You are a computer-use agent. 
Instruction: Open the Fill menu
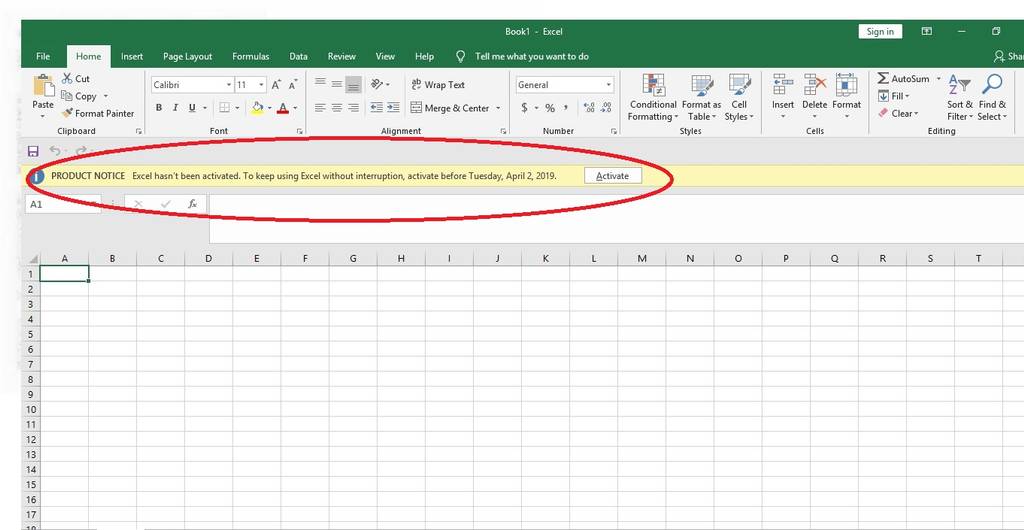point(894,96)
